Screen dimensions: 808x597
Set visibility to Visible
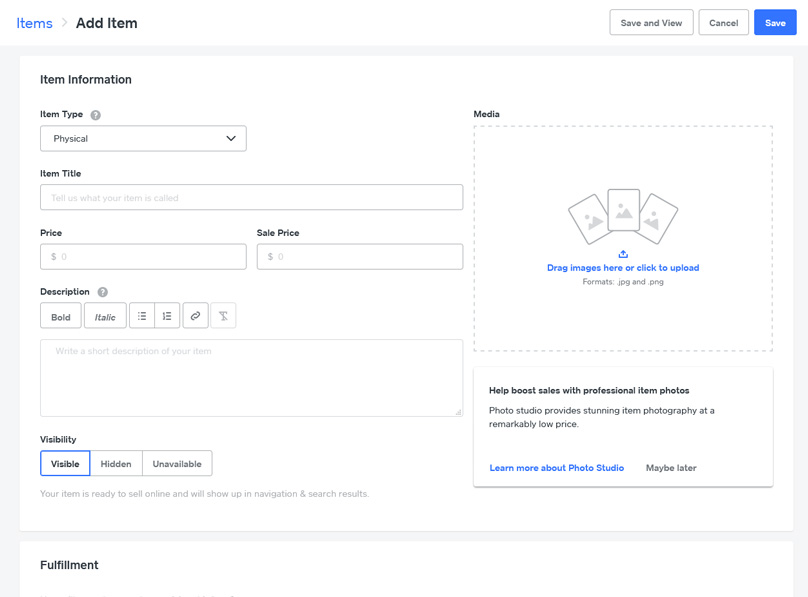click(x=65, y=464)
